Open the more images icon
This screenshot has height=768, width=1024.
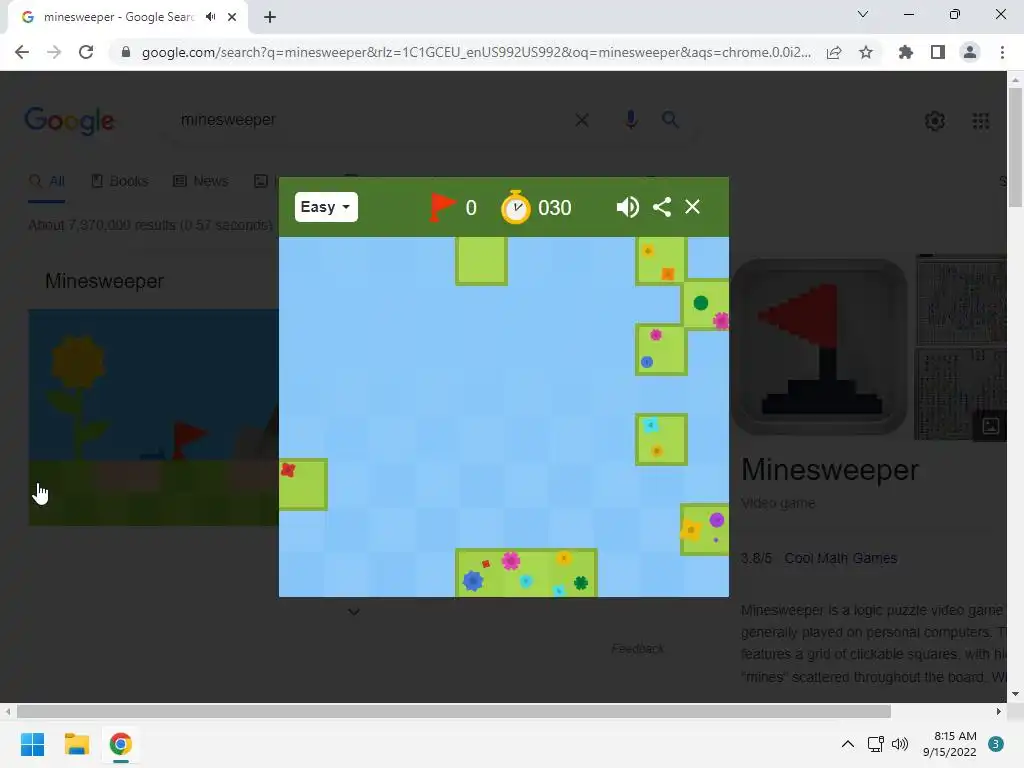pos(991,426)
